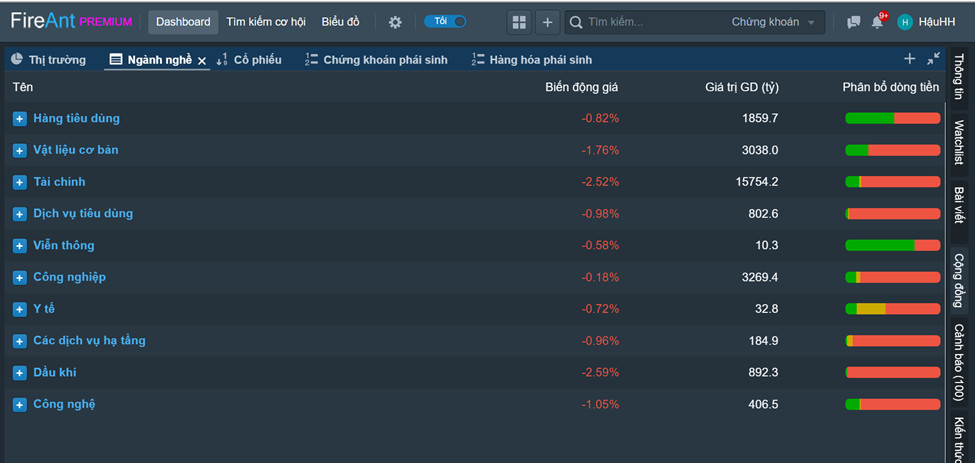
Task: Expand the Dầu khí industry row
Action: point(19,373)
